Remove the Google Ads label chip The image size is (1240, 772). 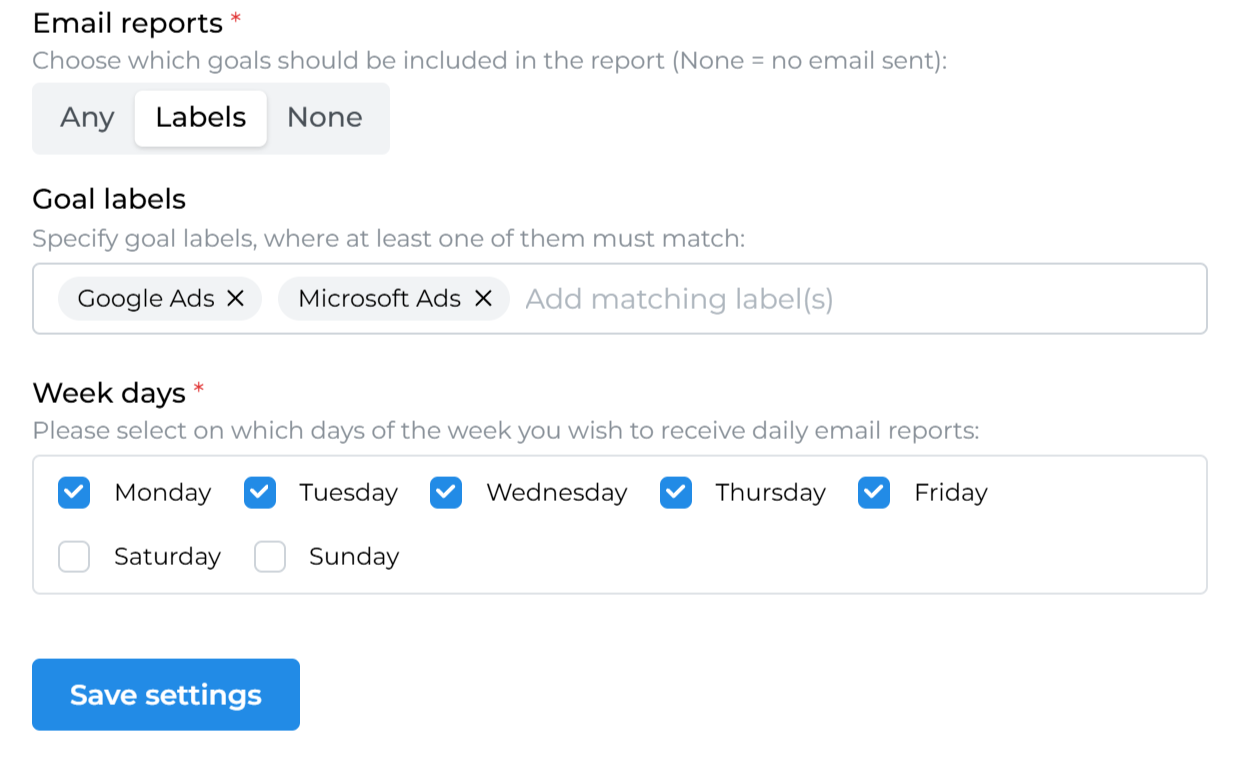(x=236, y=298)
